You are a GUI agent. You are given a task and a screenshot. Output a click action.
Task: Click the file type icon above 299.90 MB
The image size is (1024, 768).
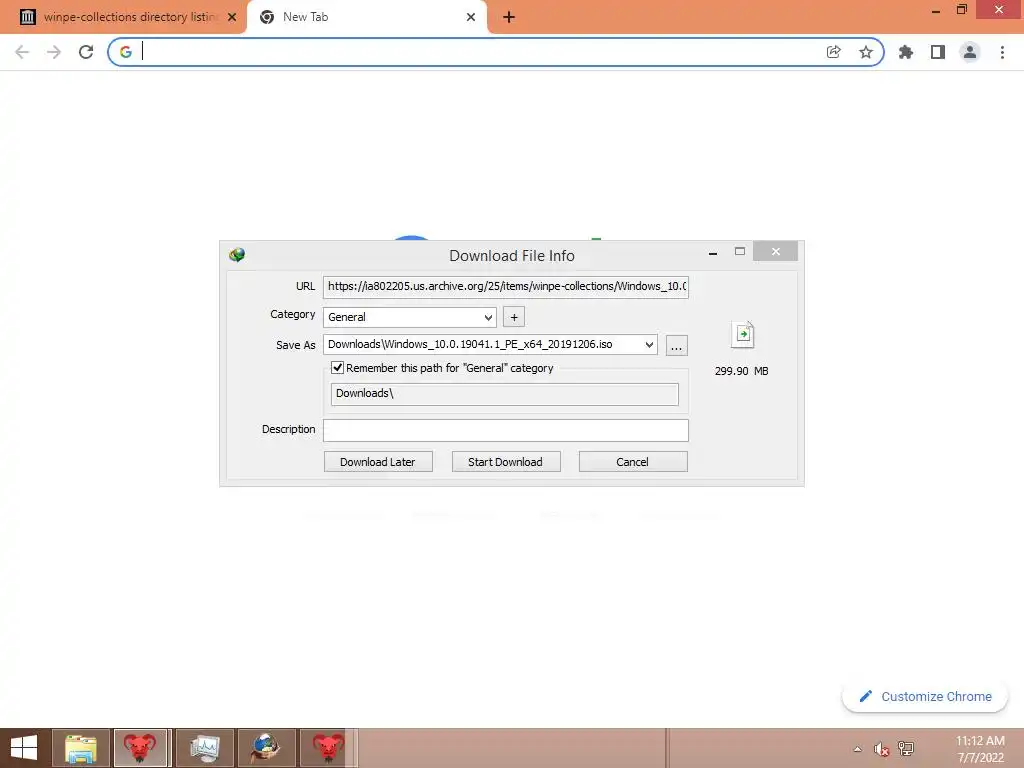(743, 334)
